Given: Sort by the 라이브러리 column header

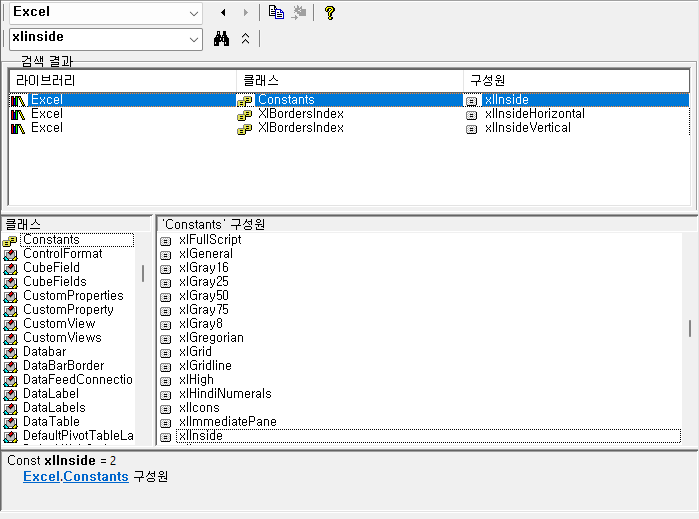Looking at the screenshot, I should coord(123,81).
